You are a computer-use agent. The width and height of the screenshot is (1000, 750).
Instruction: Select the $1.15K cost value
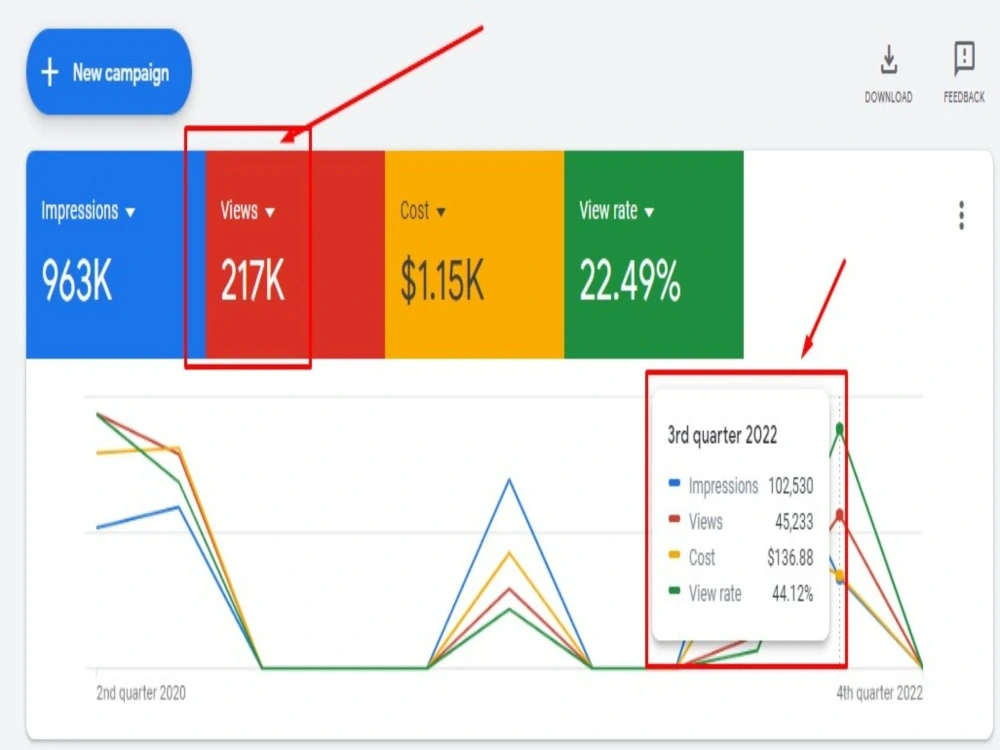coord(442,281)
